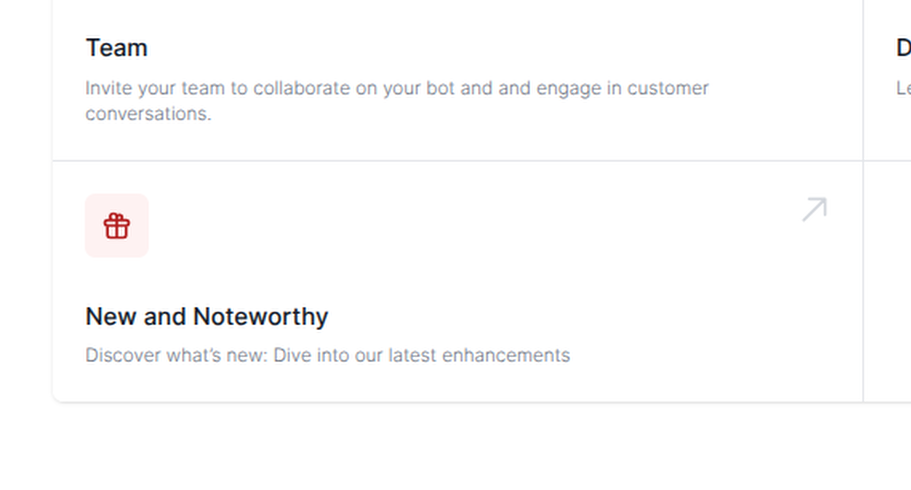Screen dimensions: 911x490
Task: Click the Team card heading
Action: (x=116, y=48)
